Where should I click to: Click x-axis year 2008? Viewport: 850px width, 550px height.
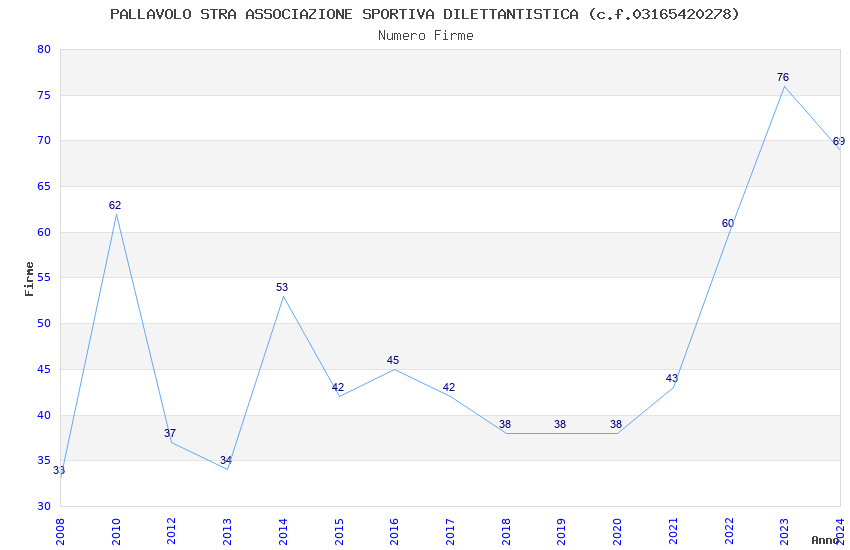pos(60,532)
